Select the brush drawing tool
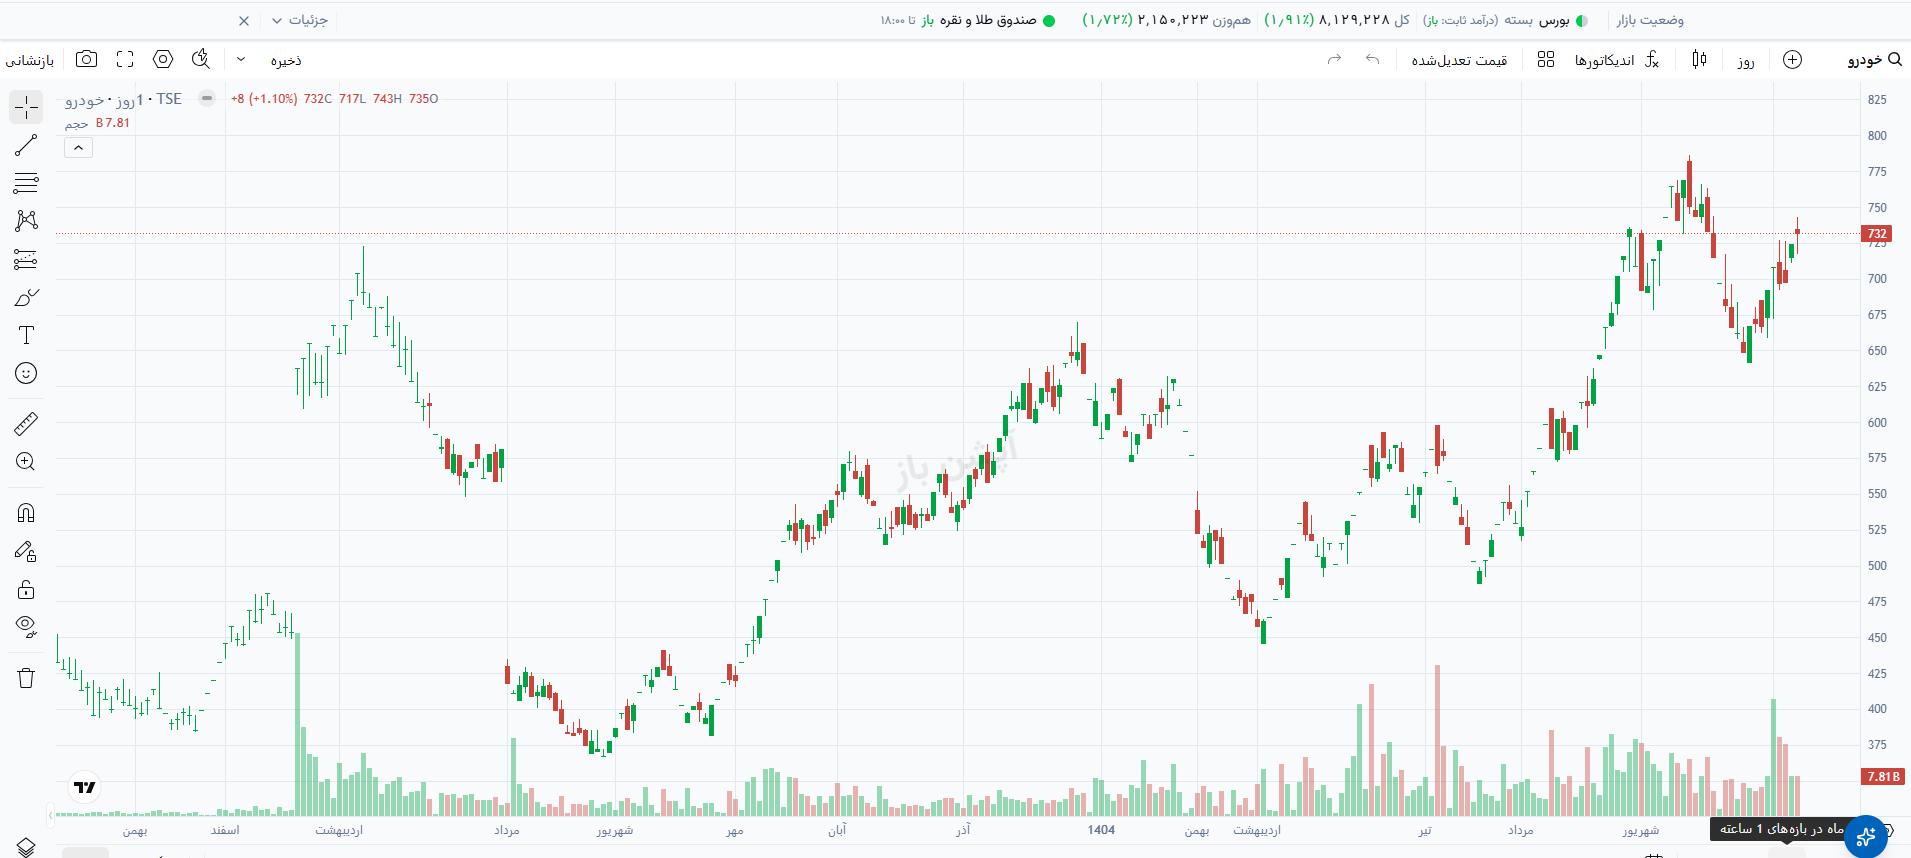Viewport: 1911px width, 858px height. 27,297
